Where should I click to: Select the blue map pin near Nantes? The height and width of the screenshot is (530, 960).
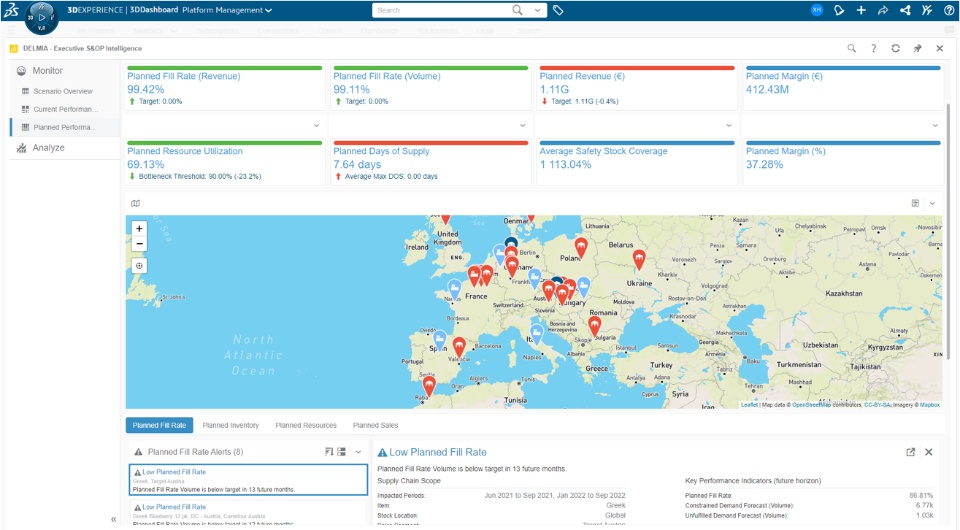point(454,289)
